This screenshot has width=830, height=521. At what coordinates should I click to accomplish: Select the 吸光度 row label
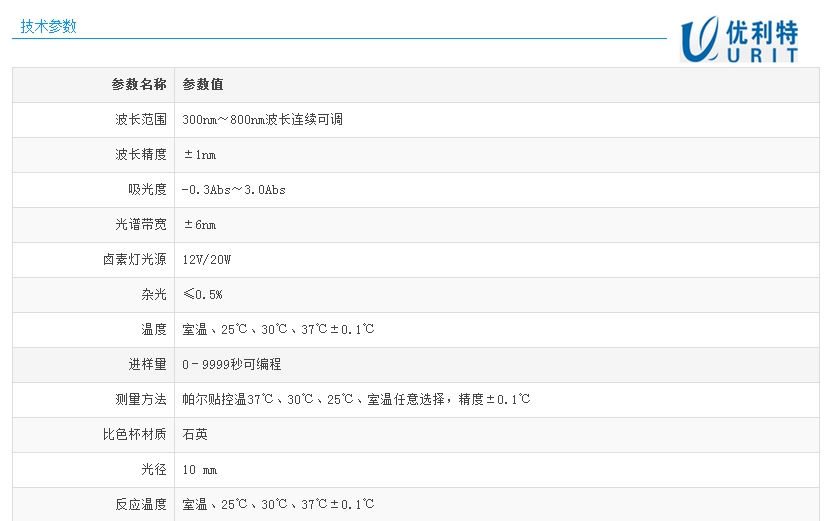(147, 190)
